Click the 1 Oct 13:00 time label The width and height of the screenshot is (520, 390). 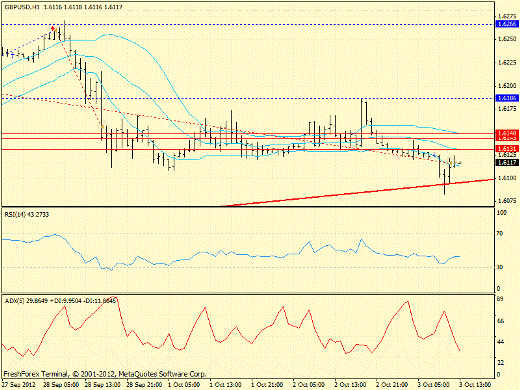(226, 384)
